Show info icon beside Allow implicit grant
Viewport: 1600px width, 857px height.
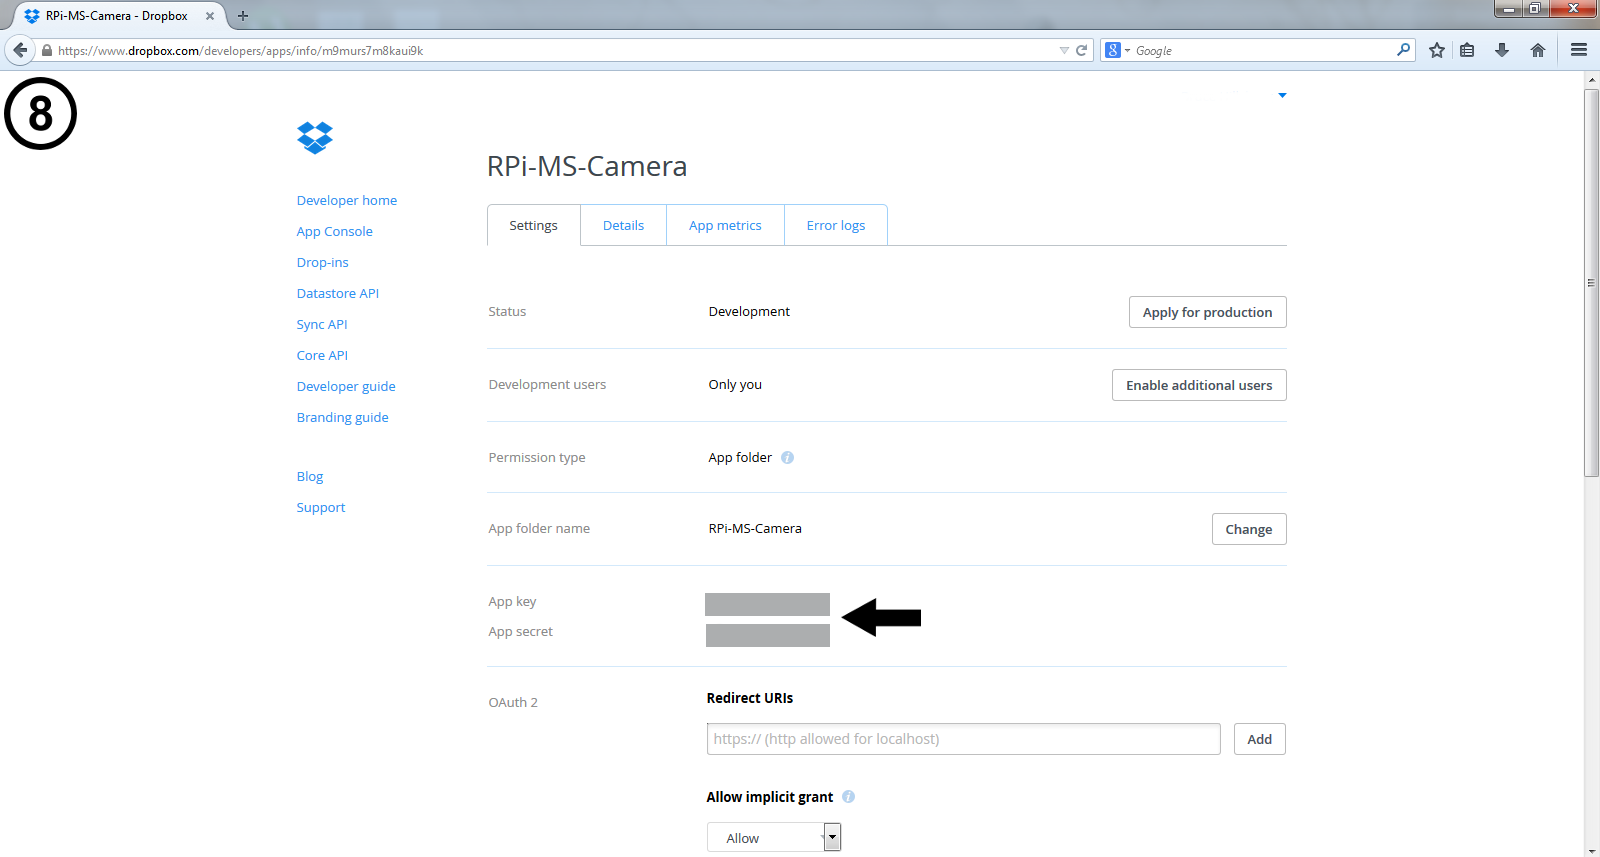[848, 797]
